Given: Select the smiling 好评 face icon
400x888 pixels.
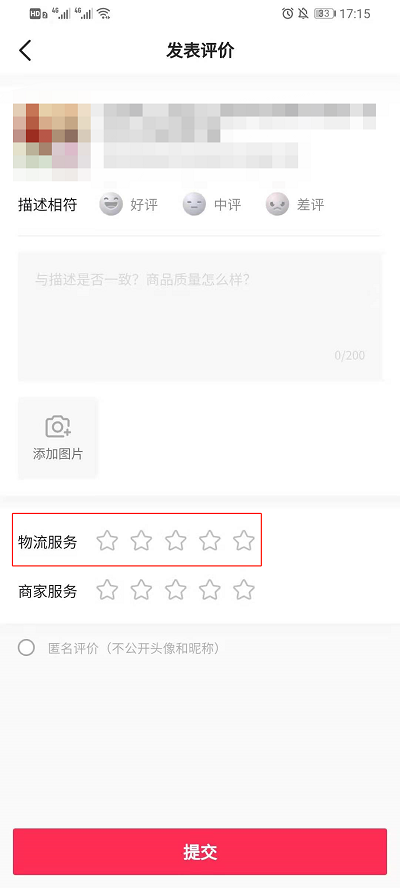Looking at the screenshot, I should pyautogui.click(x=111, y=204).
